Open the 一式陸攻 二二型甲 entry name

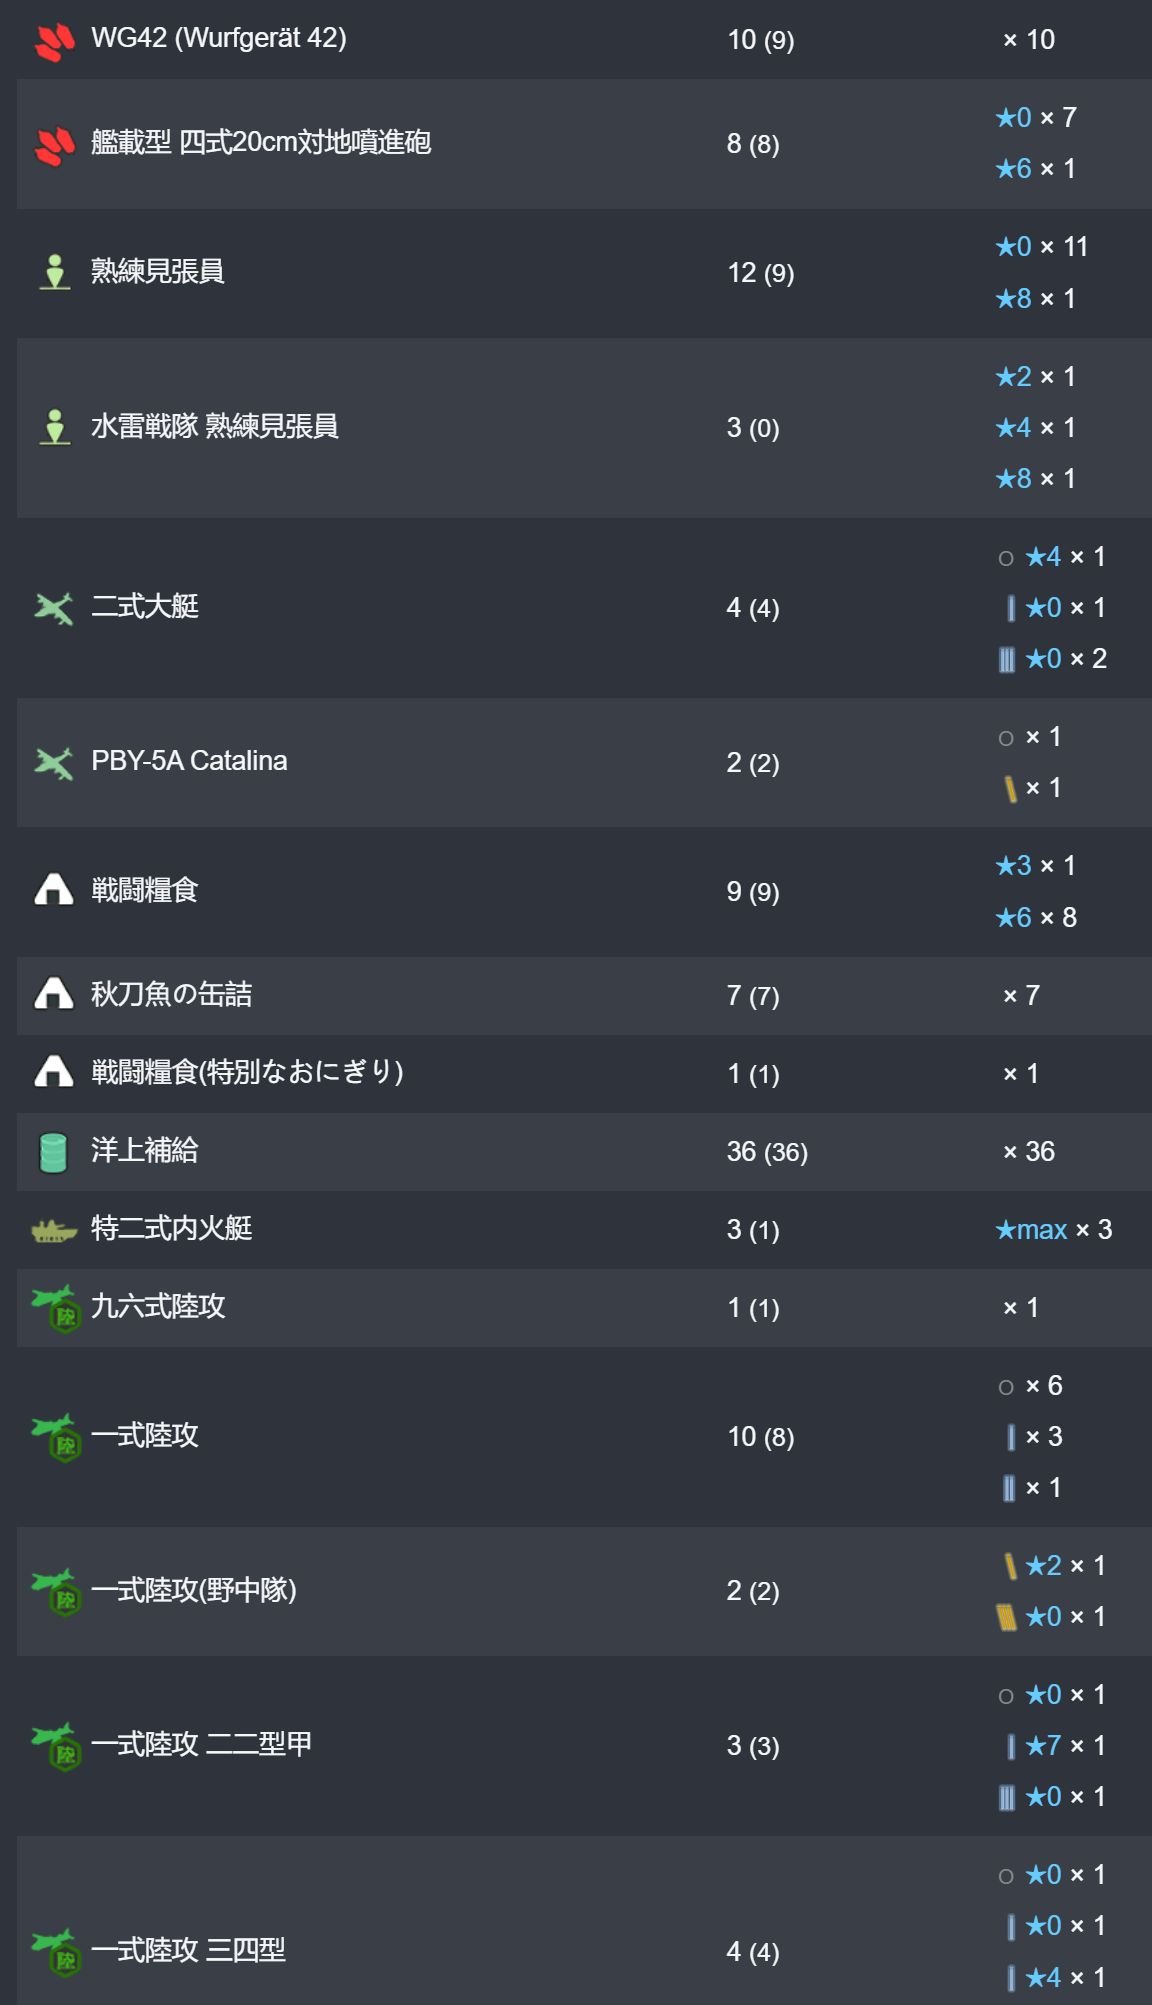point(201,1745)
